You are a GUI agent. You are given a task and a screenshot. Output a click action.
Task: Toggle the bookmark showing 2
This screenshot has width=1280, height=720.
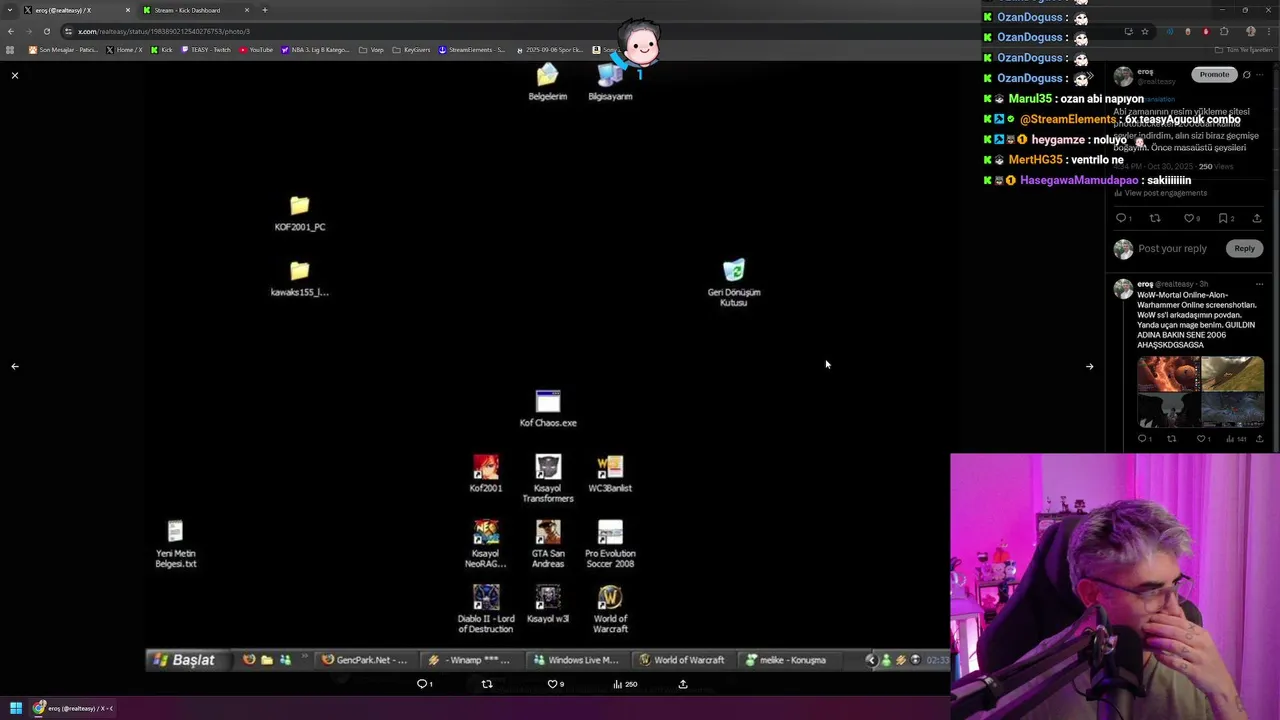pos(1226,218)
